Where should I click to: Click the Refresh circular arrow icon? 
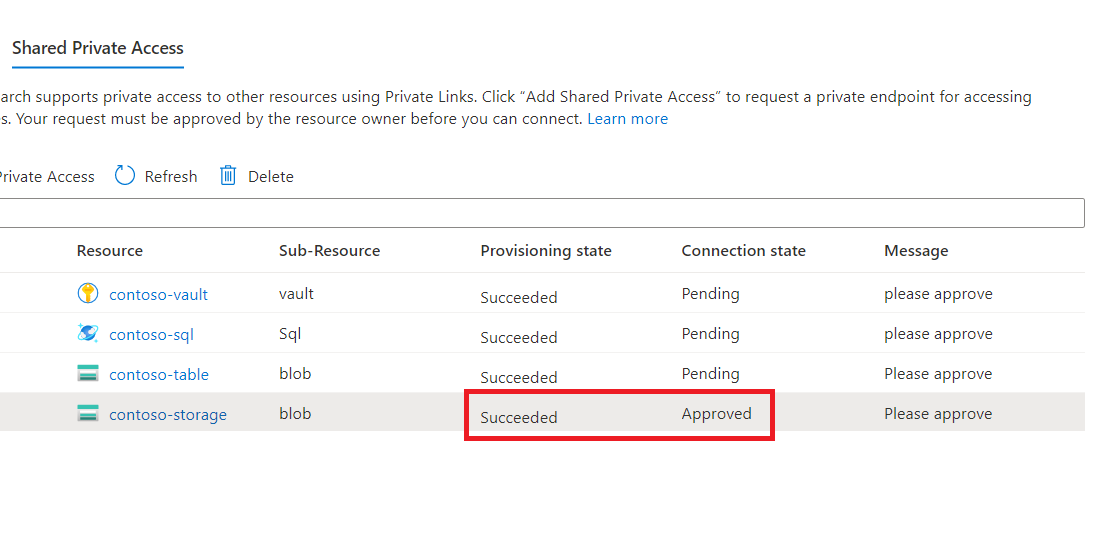pos(125,176)
